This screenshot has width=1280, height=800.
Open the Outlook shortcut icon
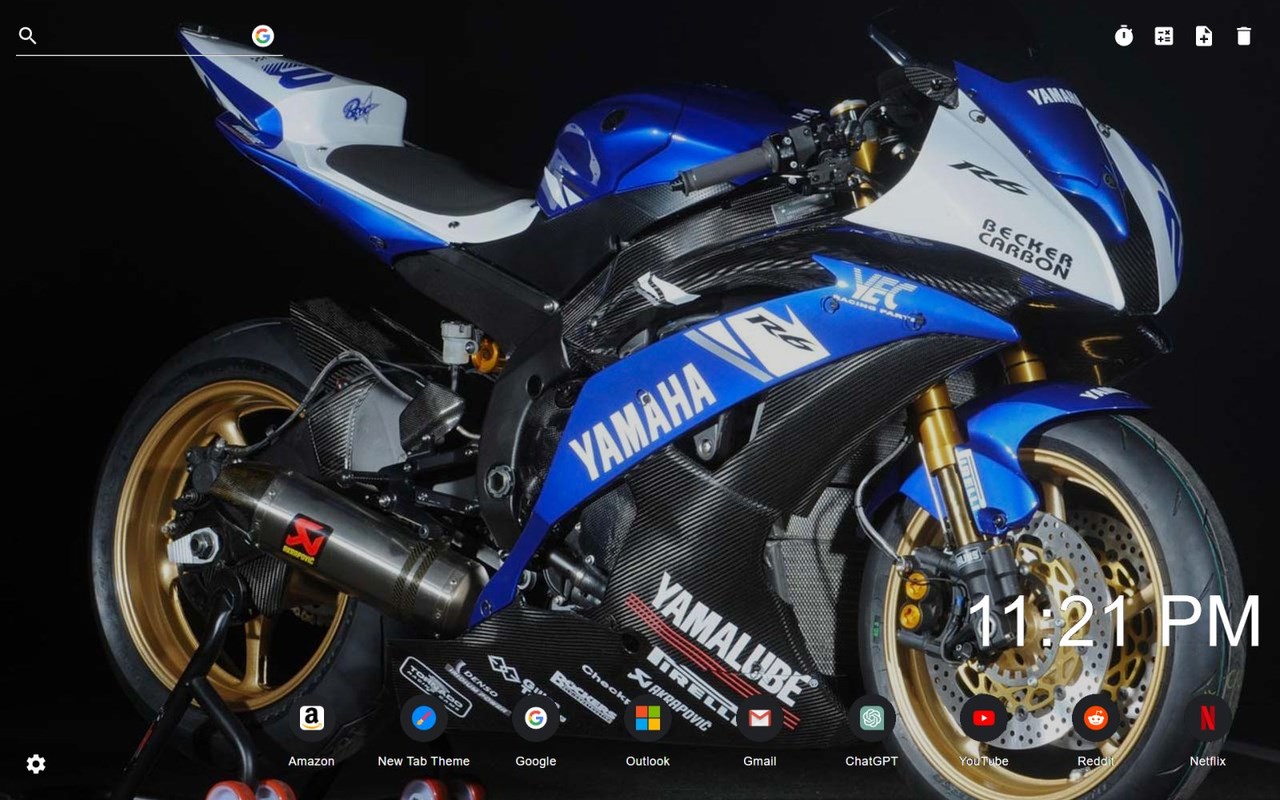click(x=648, y=718)
